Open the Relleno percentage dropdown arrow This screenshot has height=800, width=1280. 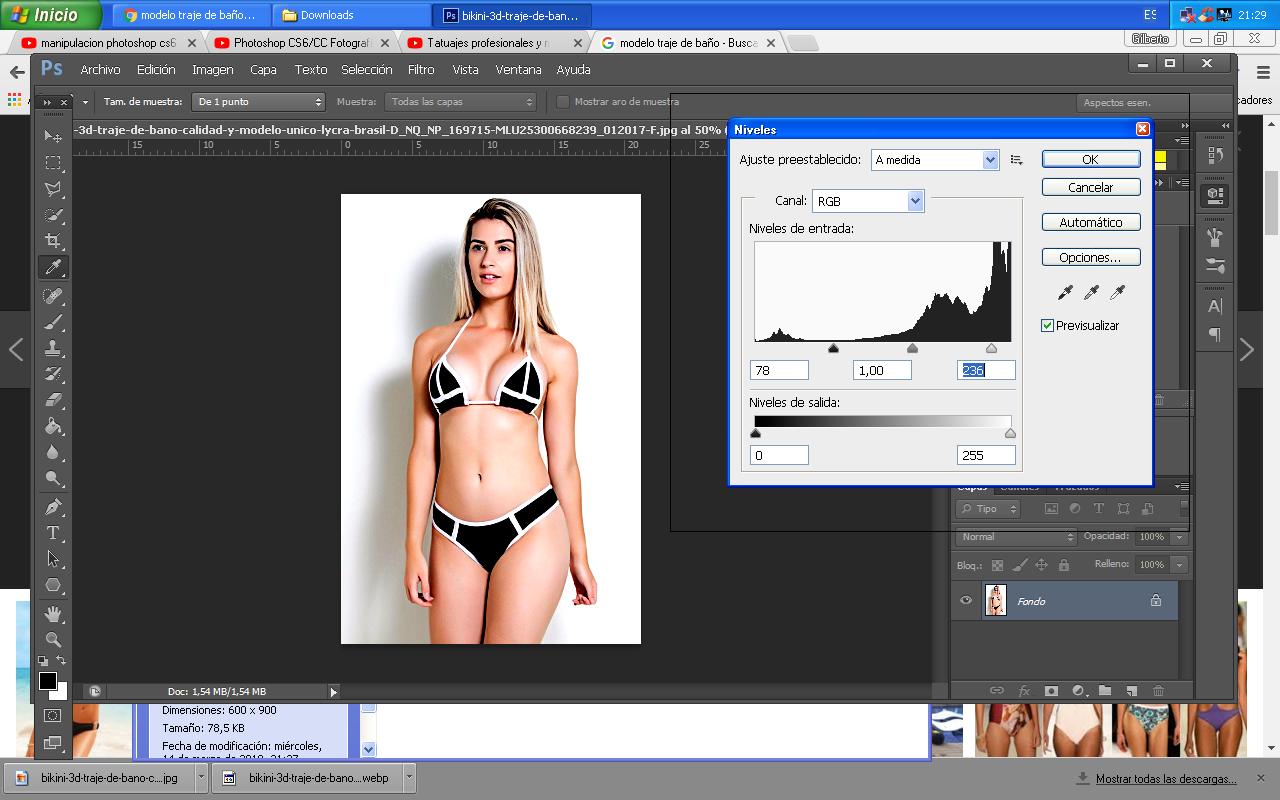pyautogui.click(x=1179, y=565)
